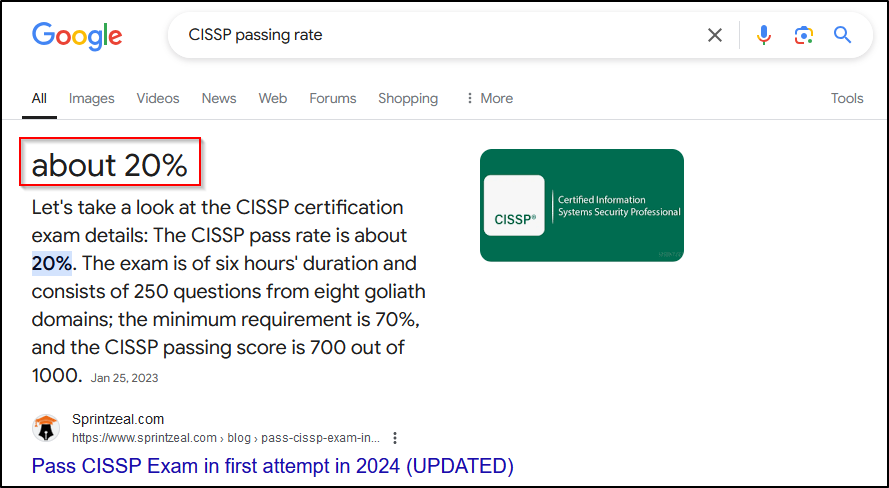Select the All results tab

tap(39, 98)
